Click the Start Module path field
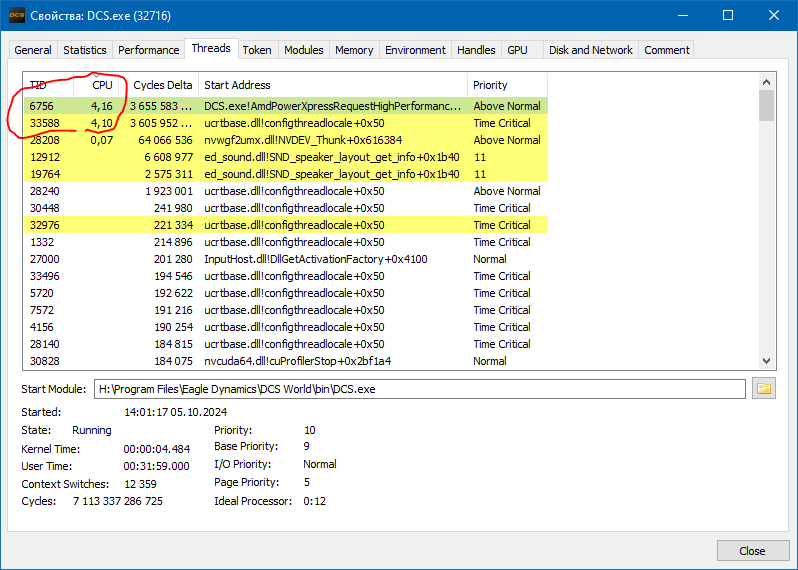The image size is (798, 570). 420,389
